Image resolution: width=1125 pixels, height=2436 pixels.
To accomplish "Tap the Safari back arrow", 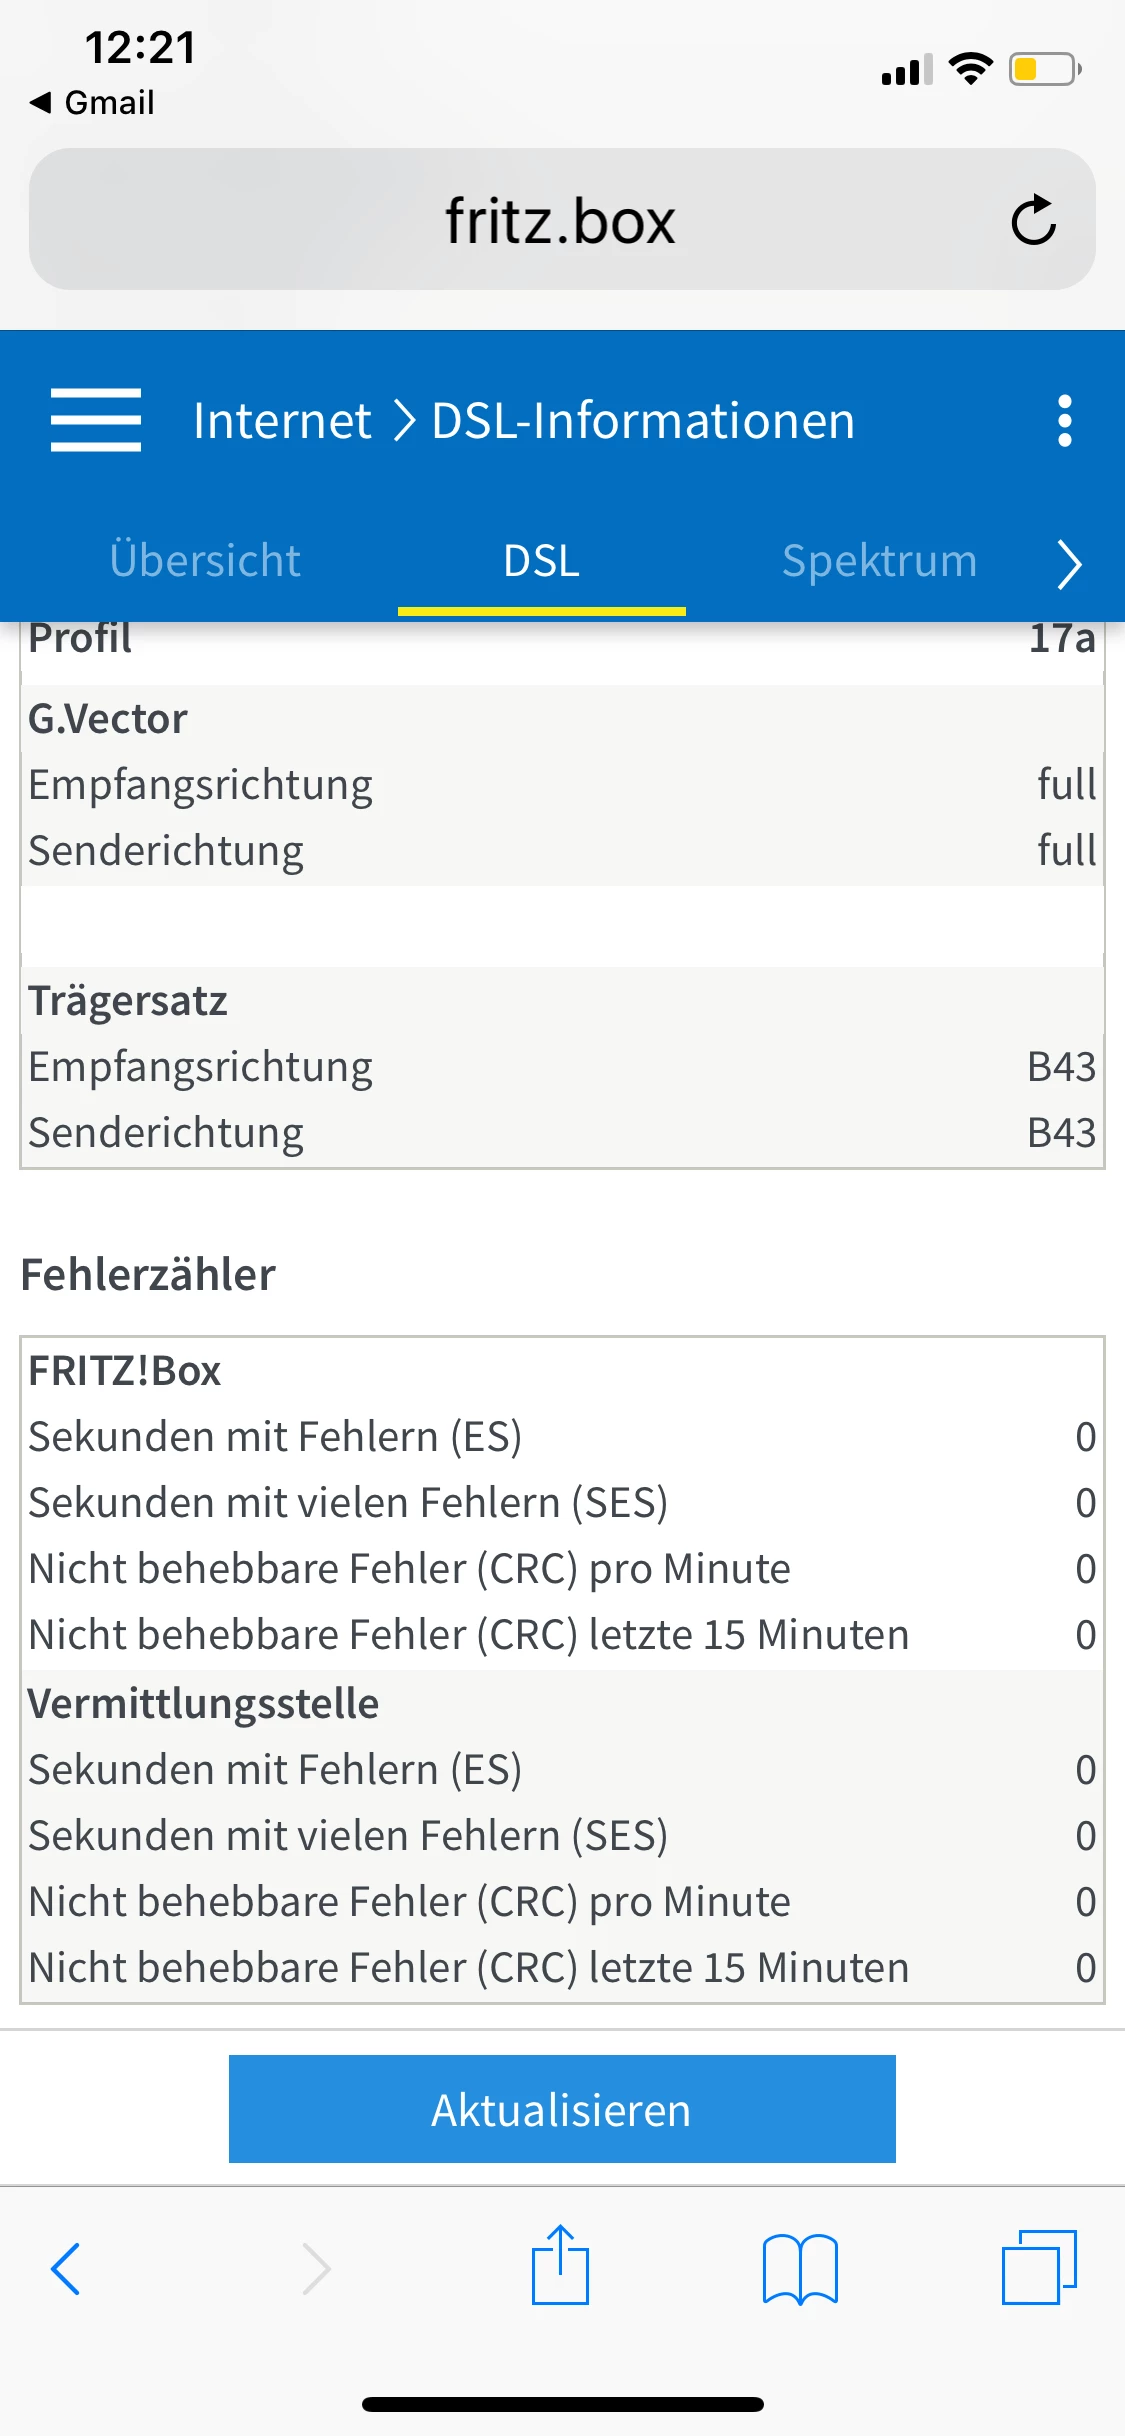I will tap(66, 2268).
